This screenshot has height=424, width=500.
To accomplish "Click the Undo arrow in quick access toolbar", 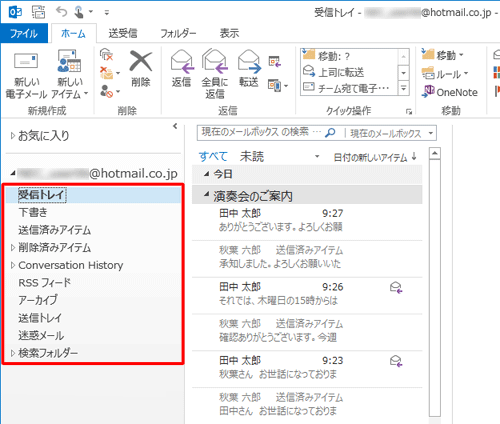I will click(61, 12).
